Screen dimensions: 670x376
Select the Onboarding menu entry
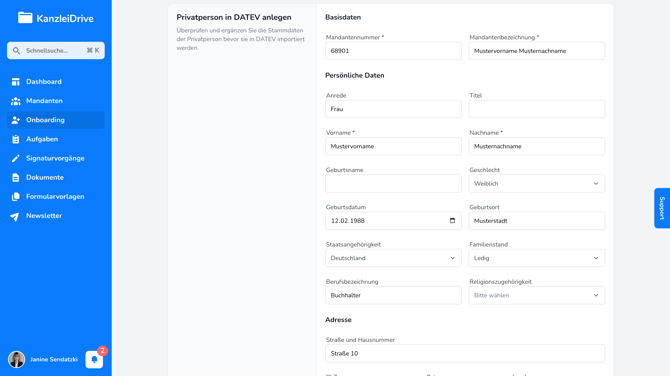coord(56,120)
